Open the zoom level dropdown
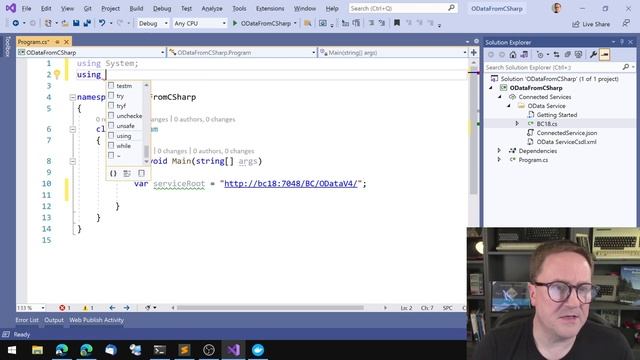 click(x=43, y=308)
